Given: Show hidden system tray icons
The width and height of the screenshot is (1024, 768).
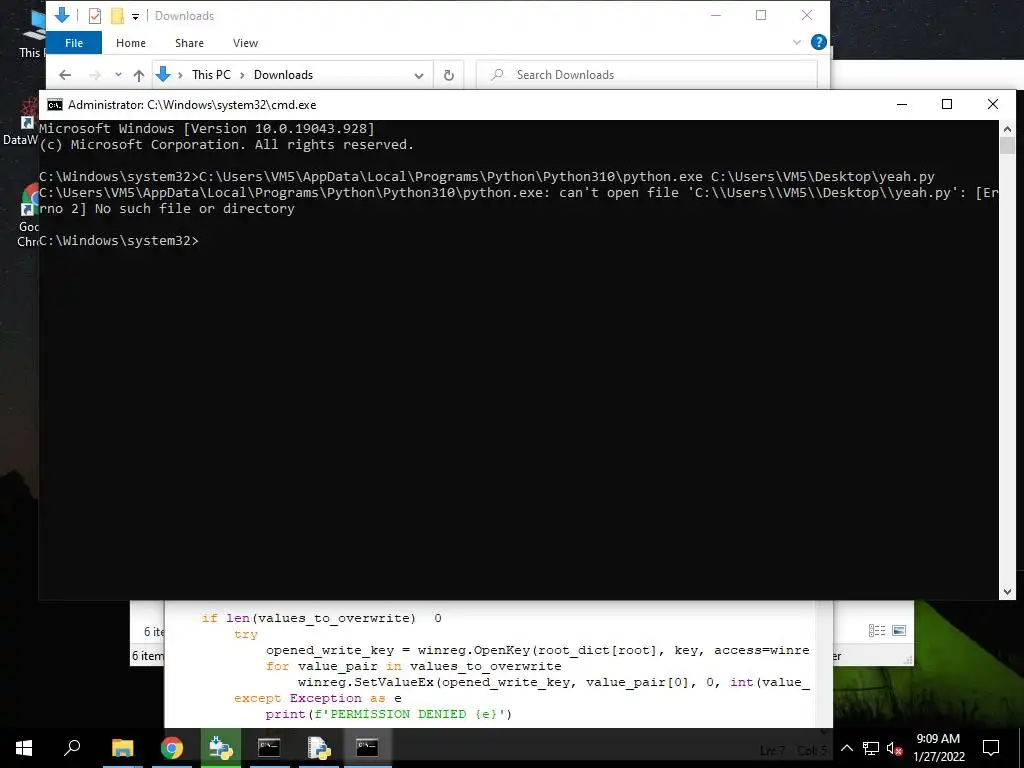Looking at the screenshot, I should tap(846, 748).
